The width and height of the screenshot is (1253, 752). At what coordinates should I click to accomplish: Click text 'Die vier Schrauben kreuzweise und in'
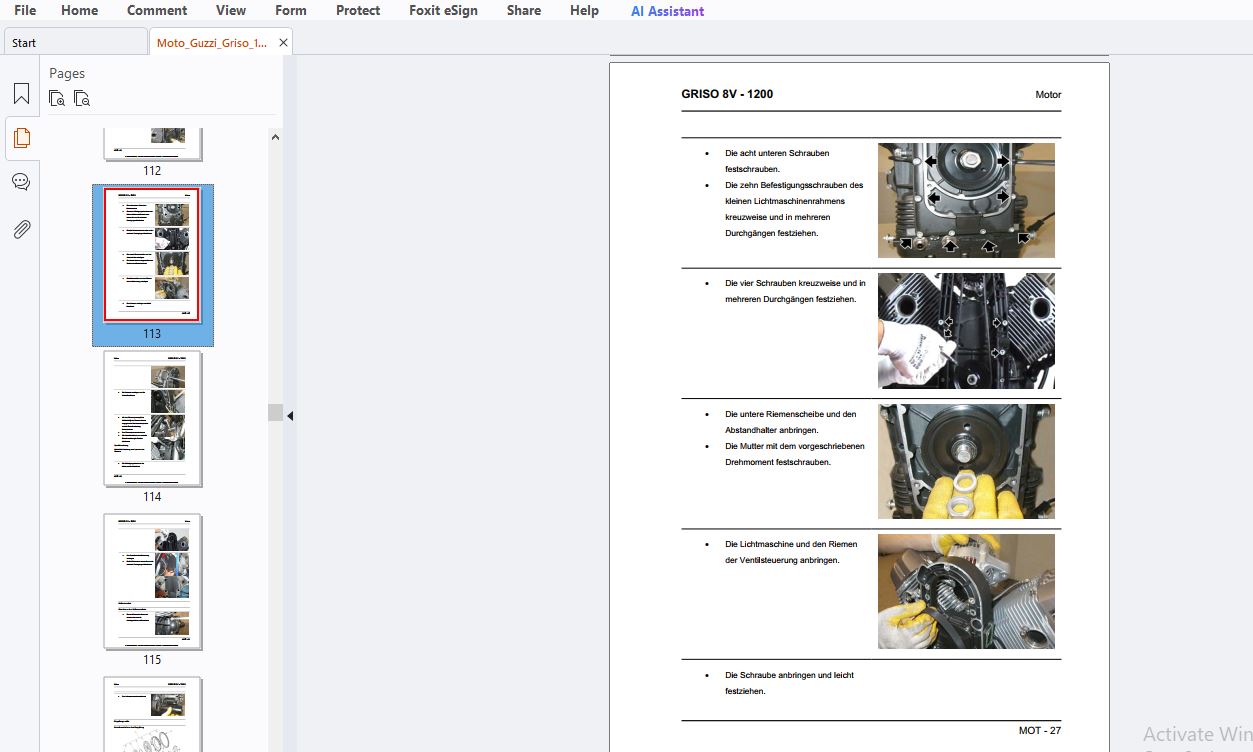click(795, 283)
